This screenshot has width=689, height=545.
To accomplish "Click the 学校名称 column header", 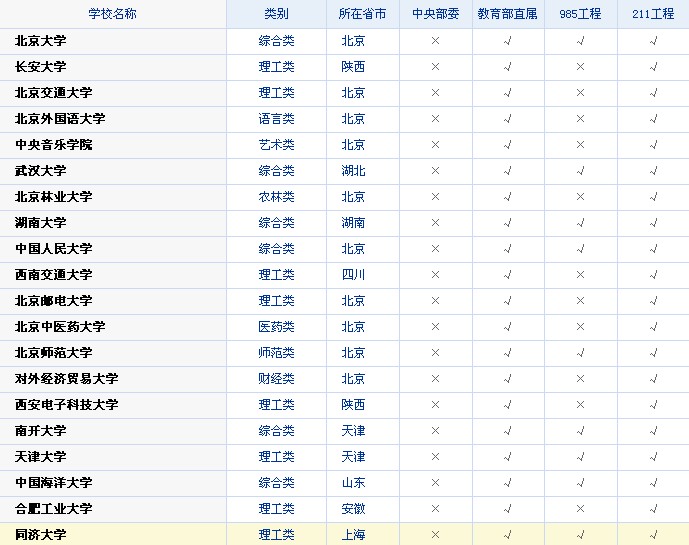I will pyautogui.click(x=112, y=14).
